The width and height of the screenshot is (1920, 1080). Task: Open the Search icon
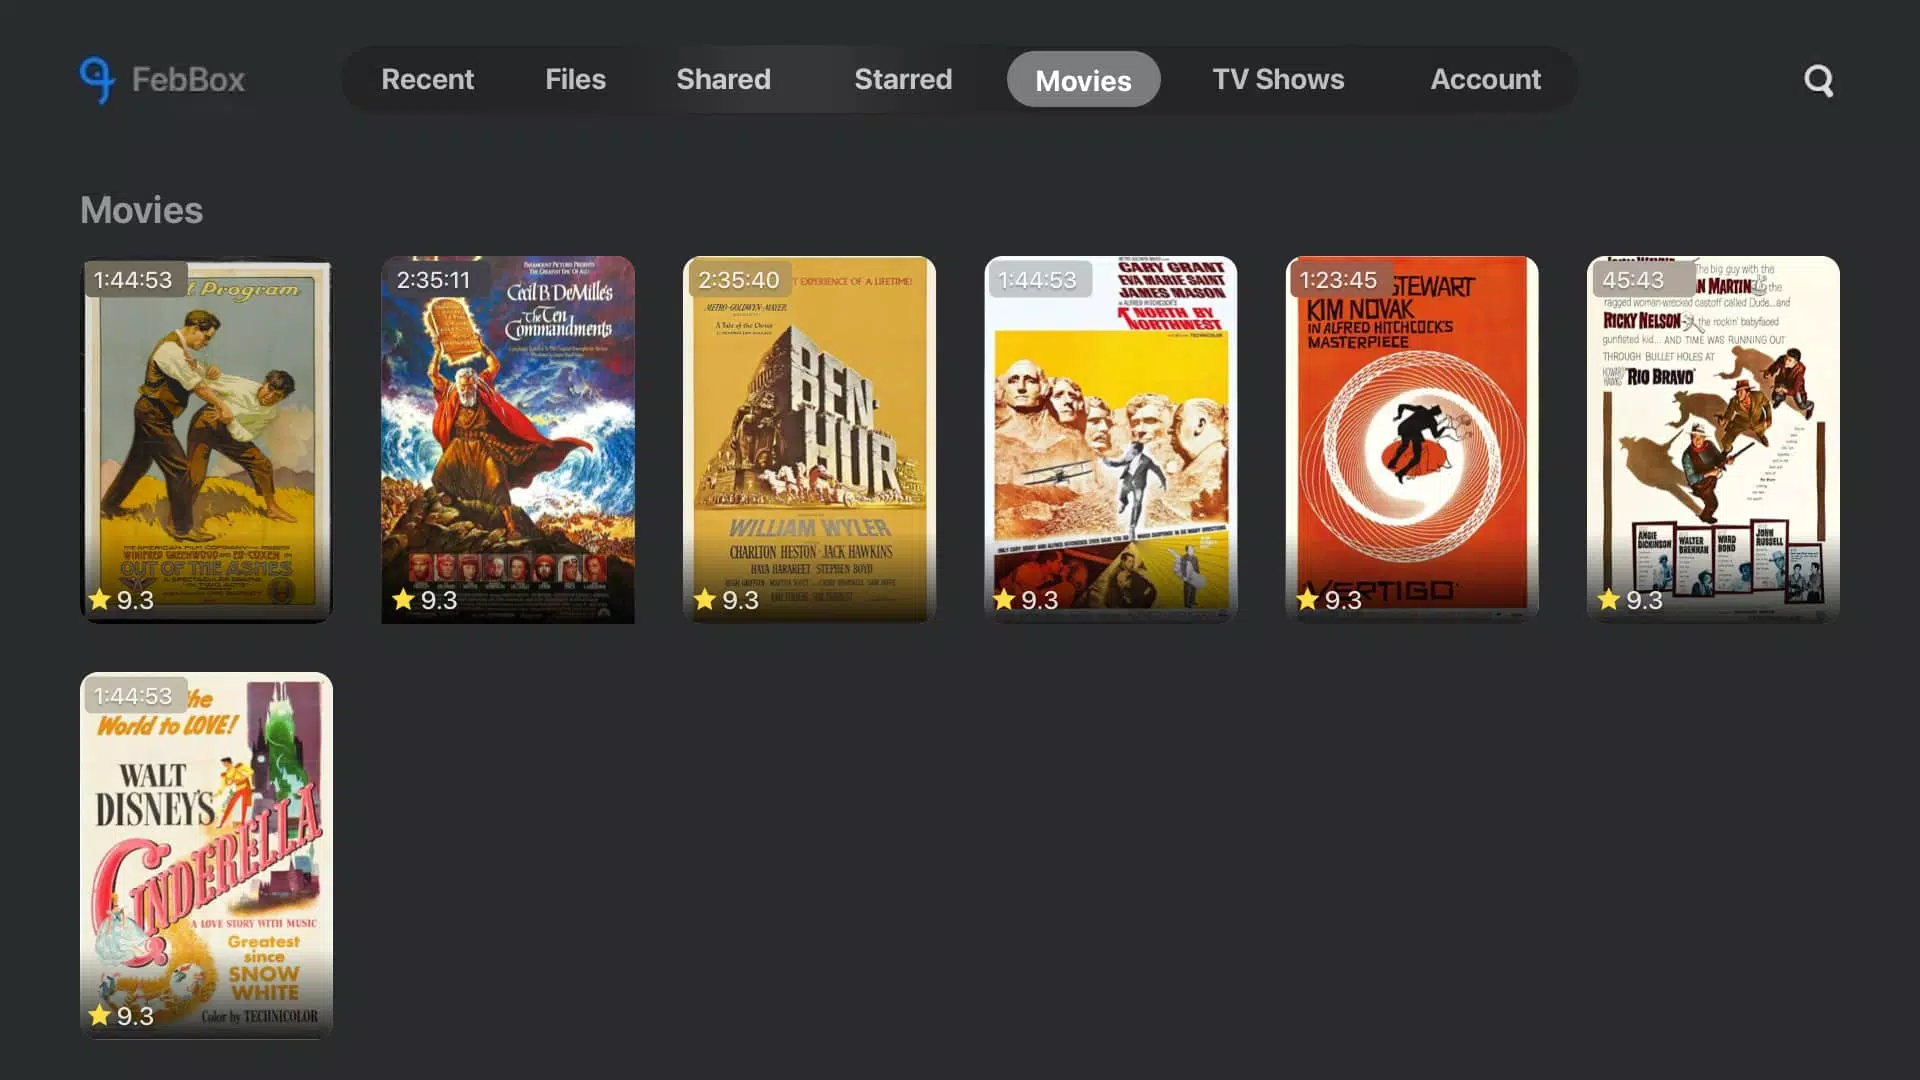point(1821,79)
